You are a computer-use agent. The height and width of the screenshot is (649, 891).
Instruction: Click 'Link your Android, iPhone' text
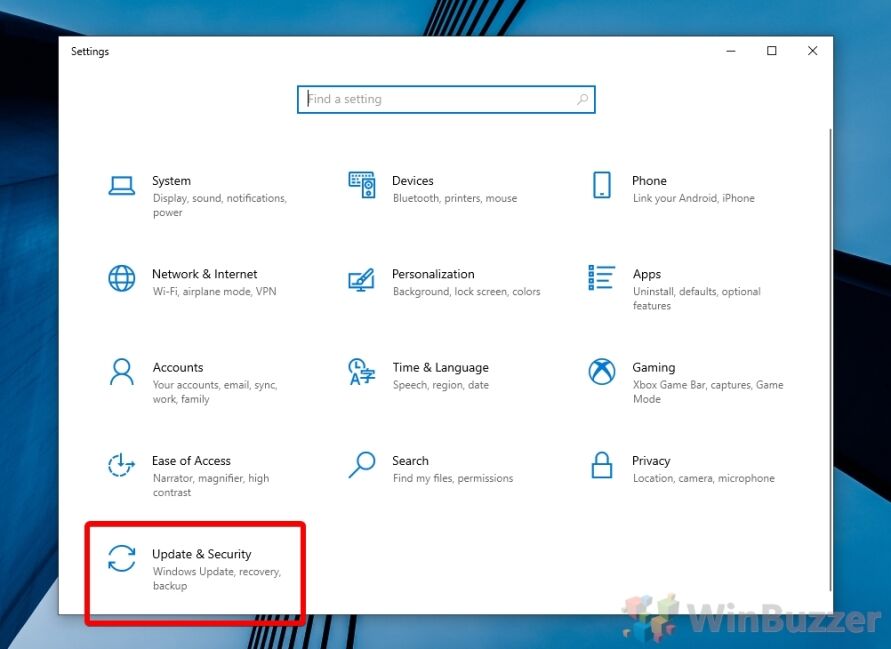(693, 198)
